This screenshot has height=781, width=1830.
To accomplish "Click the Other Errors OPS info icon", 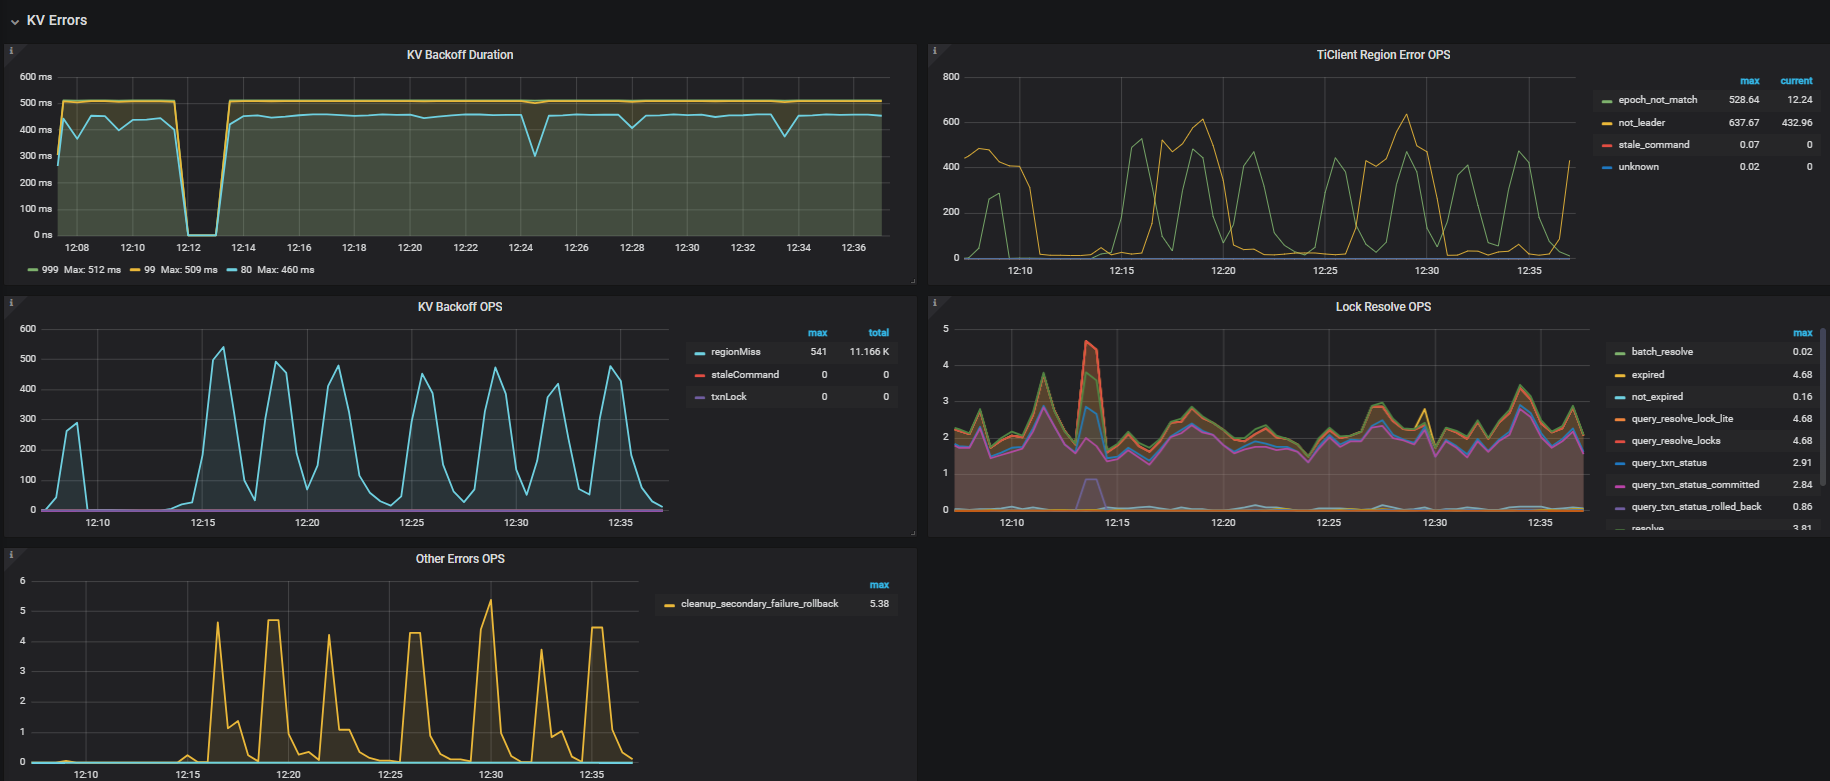I will [x=11, y=555].
